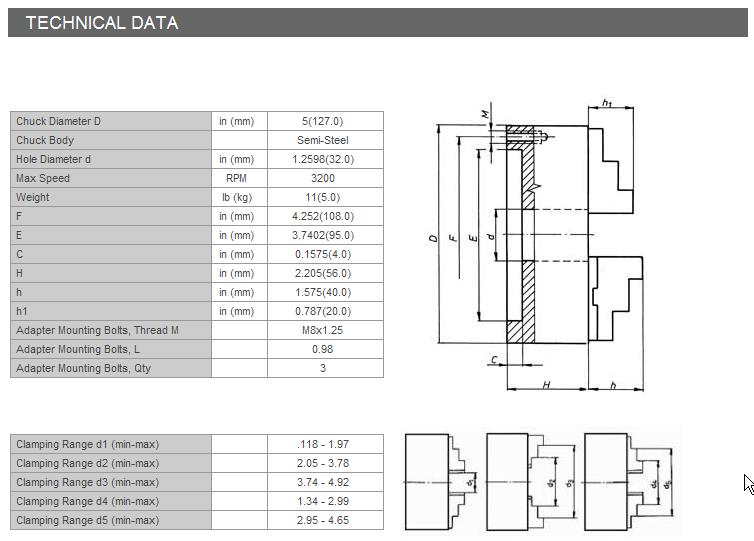Click the H dimension value 2.205(56.0)
The image size is (754, 541).
click(x=323, y=273)
